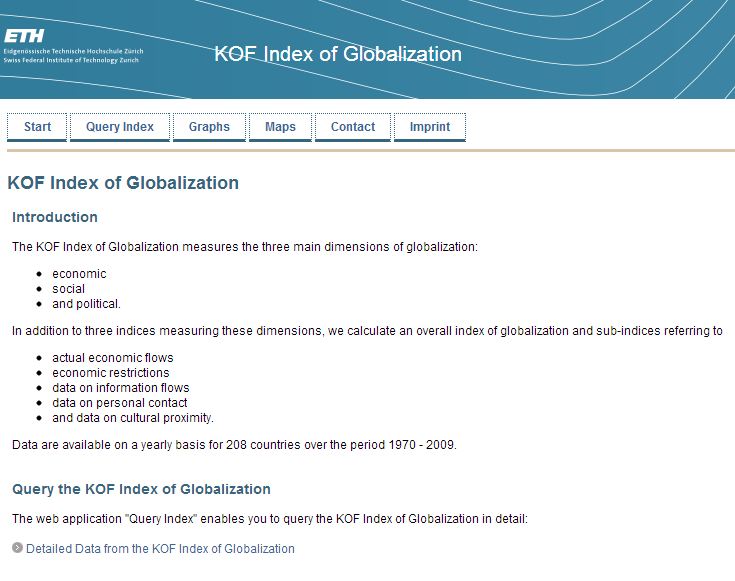Viewport: 735px width, 581px height.
Task: Open Detailed Data from the KOF Index link
Action: pyautogui.click(x=160, y=549)
